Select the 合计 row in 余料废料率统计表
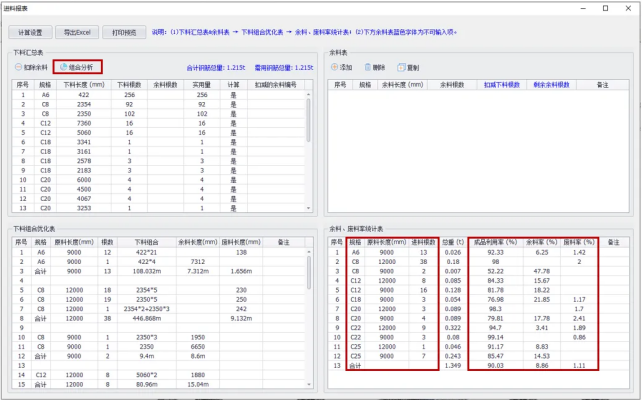This screenshot has height=400, width=642. [355, 366]
